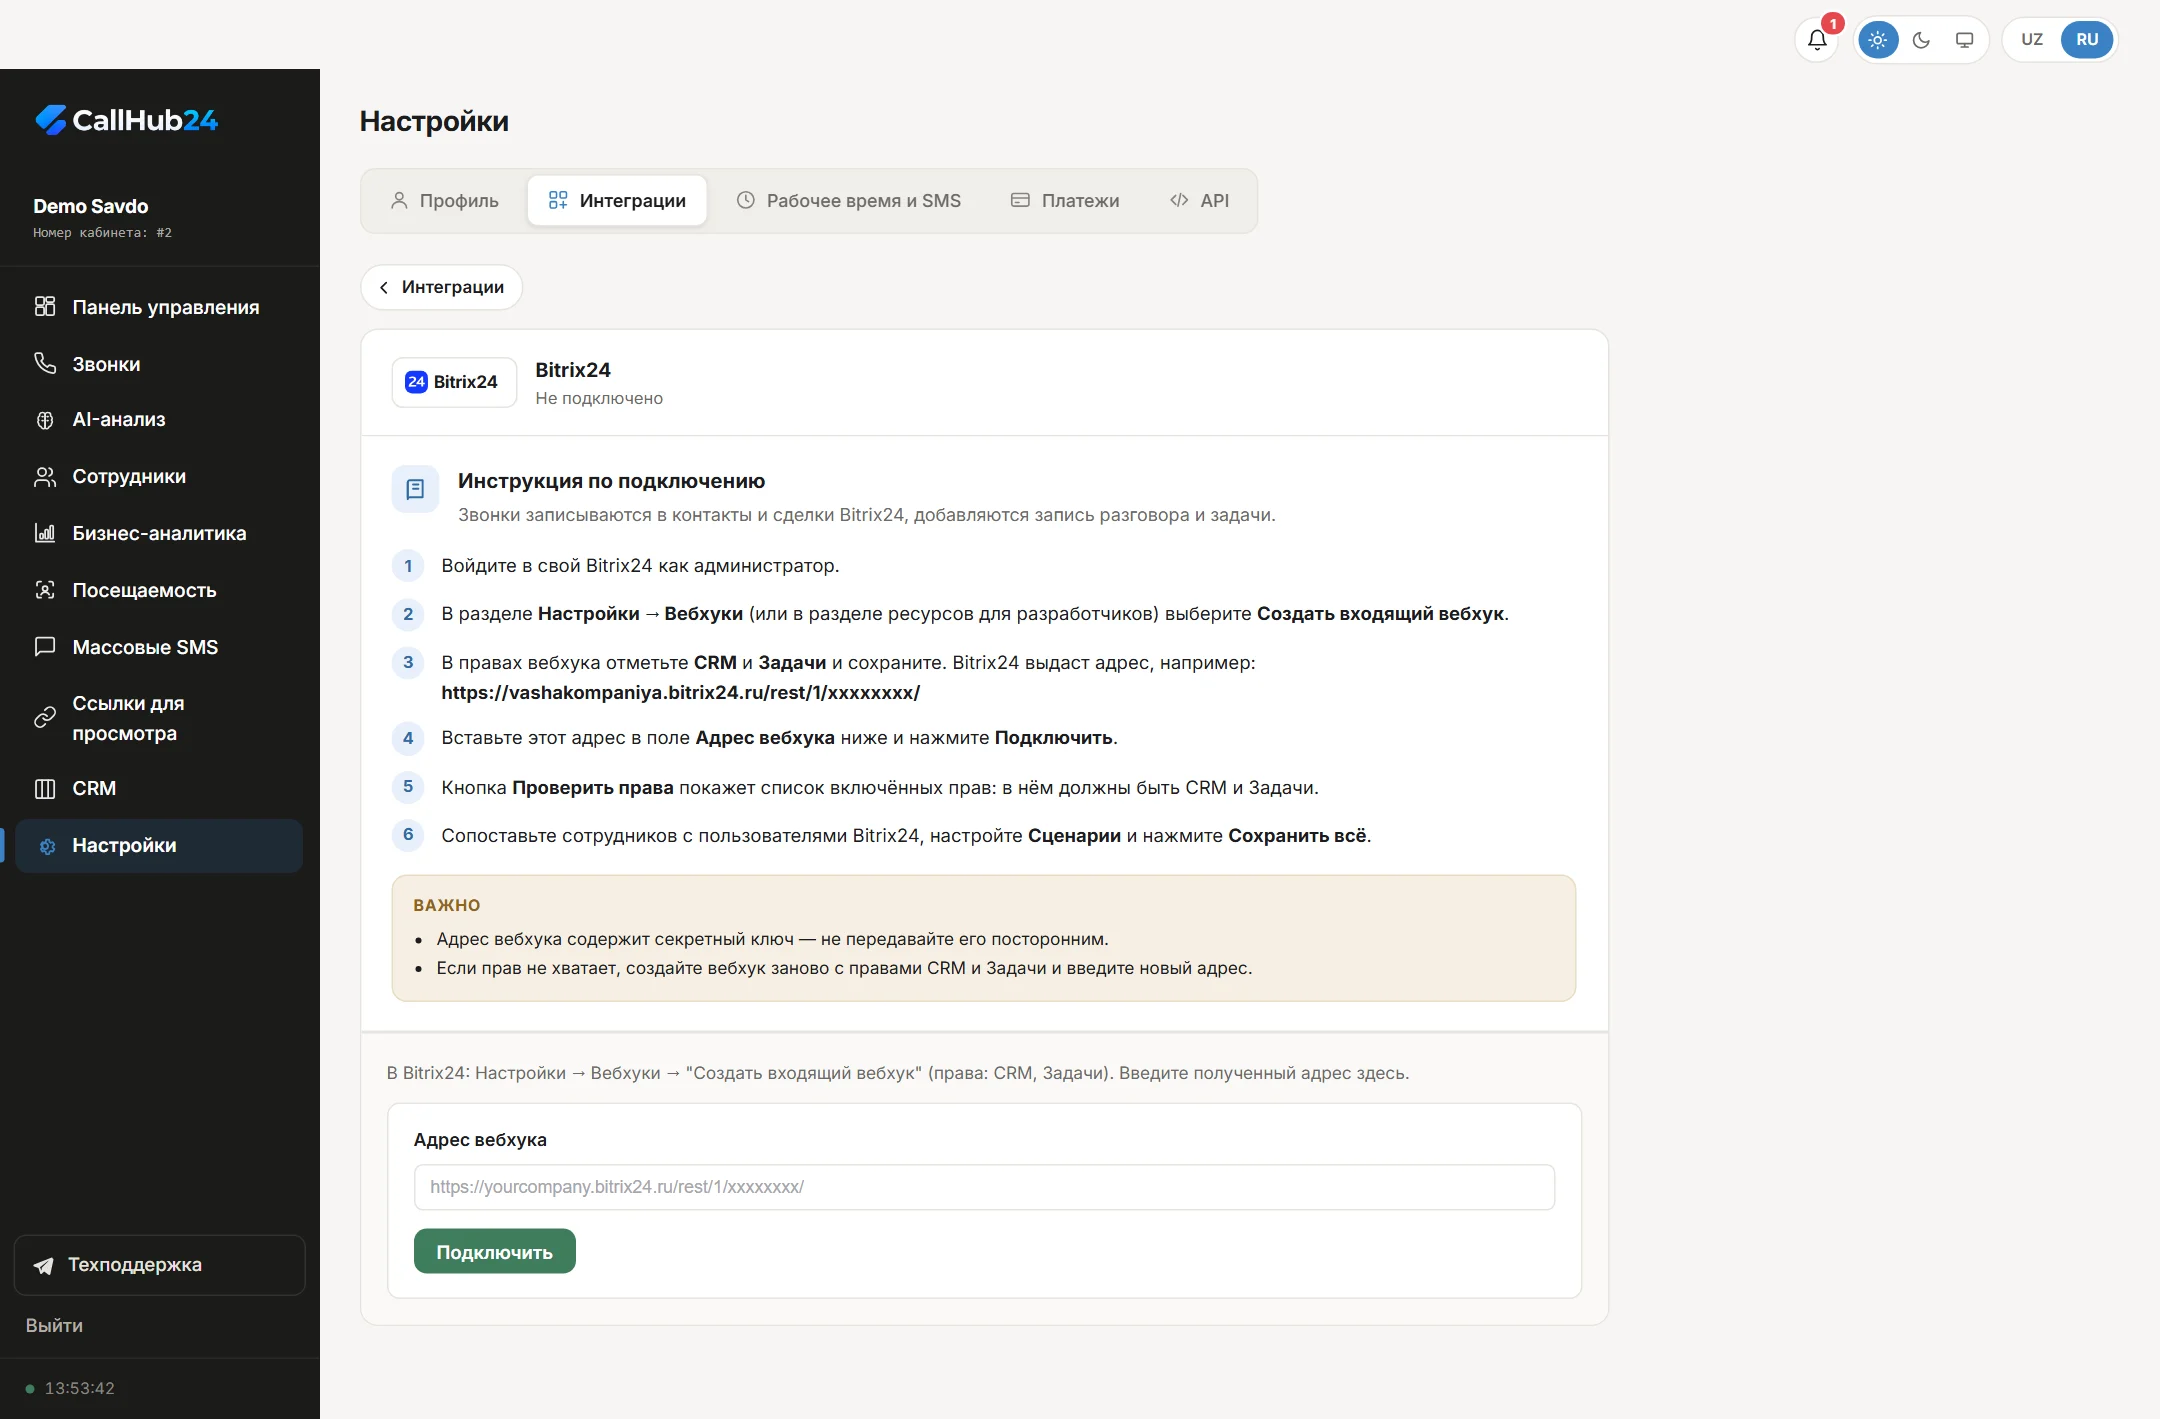Click Выйти to log out
The height and width of the screenshot is (1419, 2160).
click(54, 1325)
